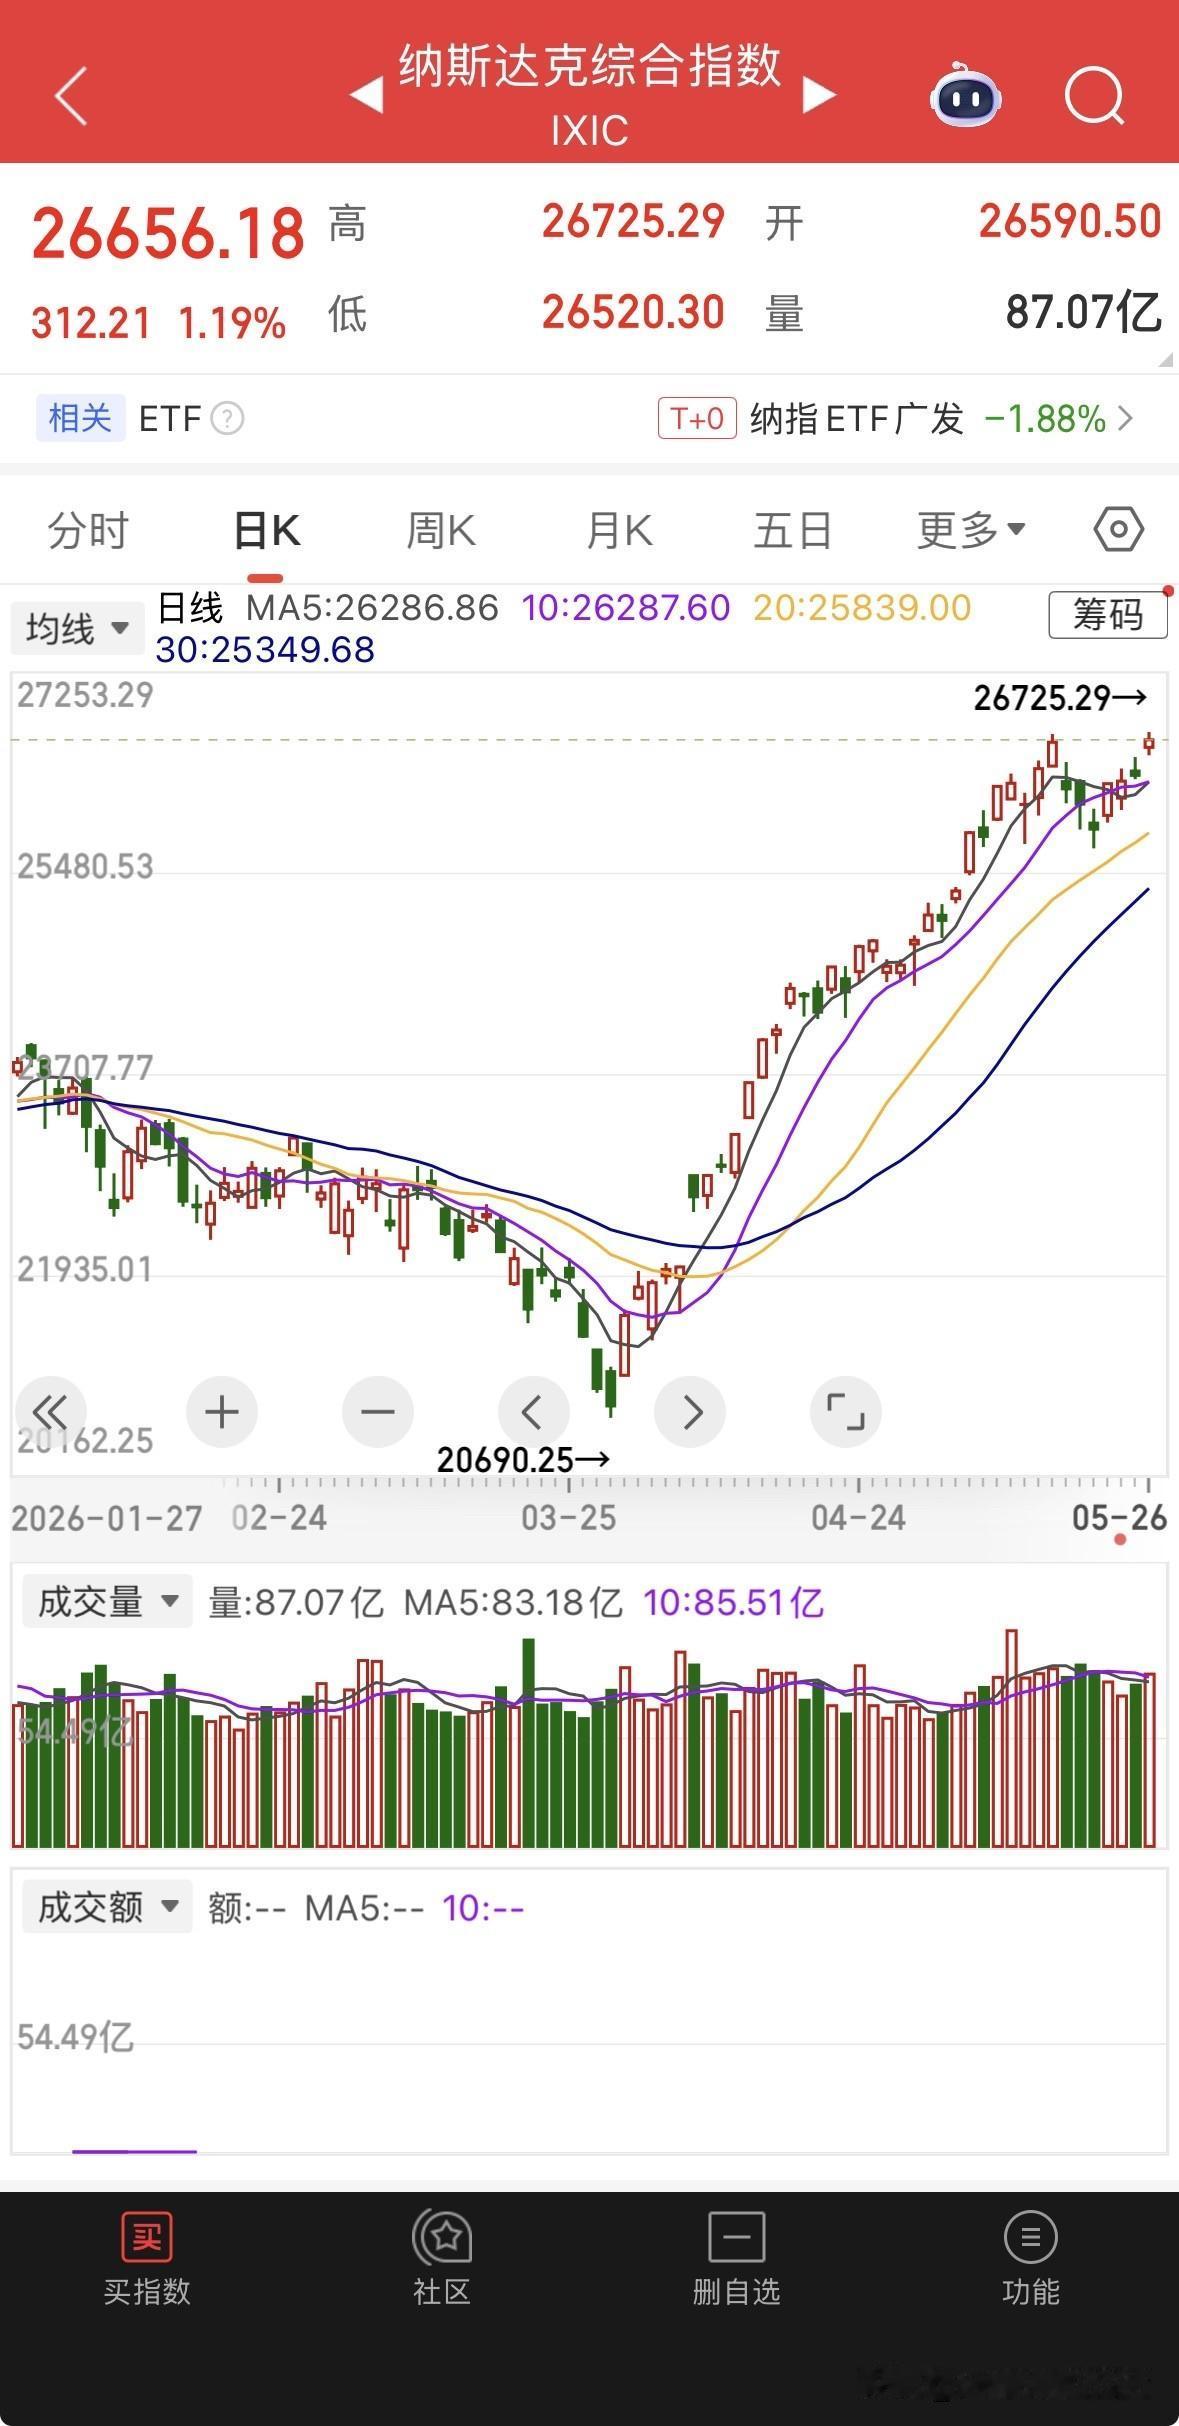The width and height of the screenshot is (1179, 2426).
Task: Open the robot AI assistant
Action: click(x=965, y=96)
